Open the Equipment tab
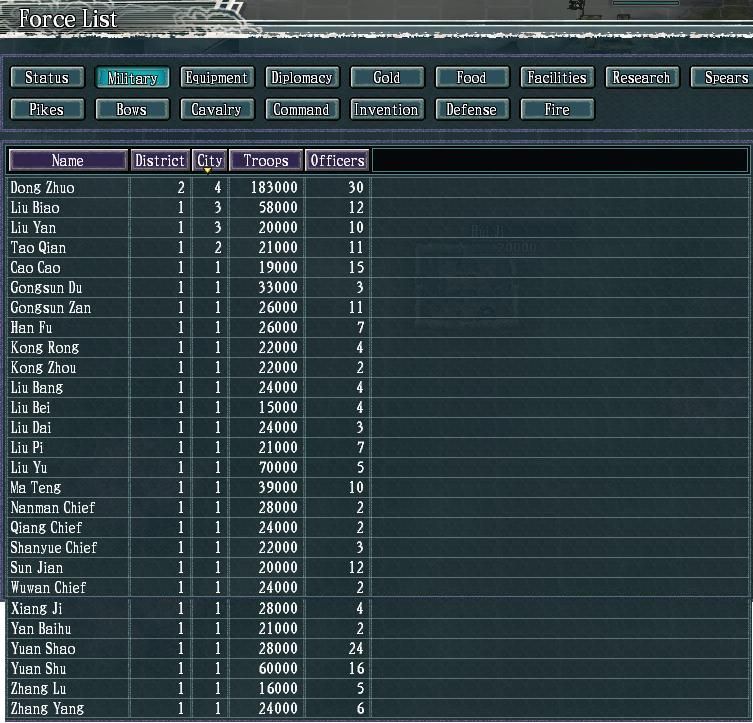Image resolution: width=753 pixels, height=723 pixels. (216, 78)
